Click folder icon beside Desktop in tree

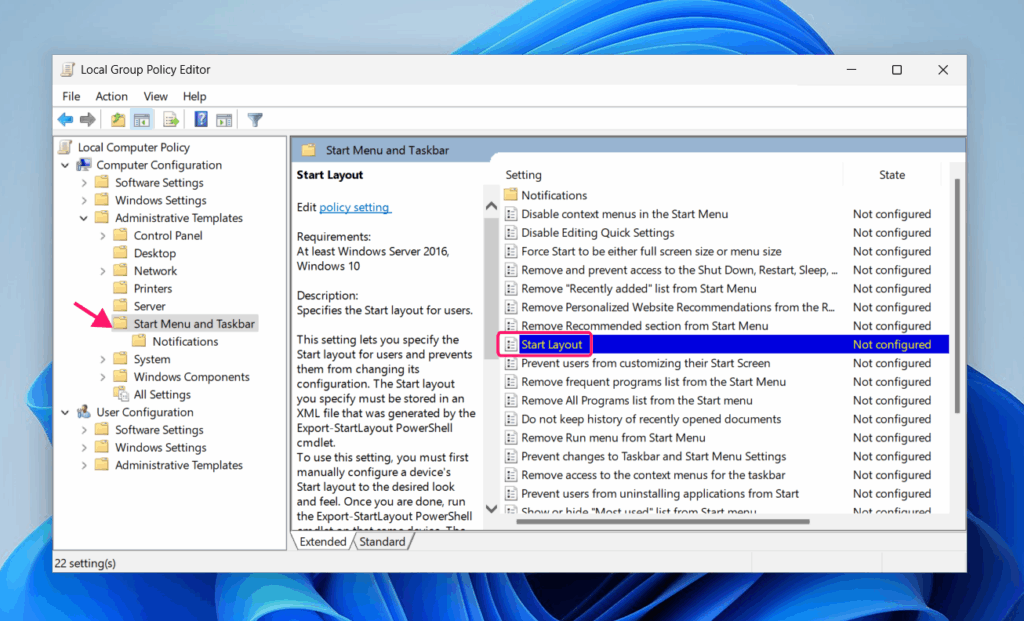(120, 253)
